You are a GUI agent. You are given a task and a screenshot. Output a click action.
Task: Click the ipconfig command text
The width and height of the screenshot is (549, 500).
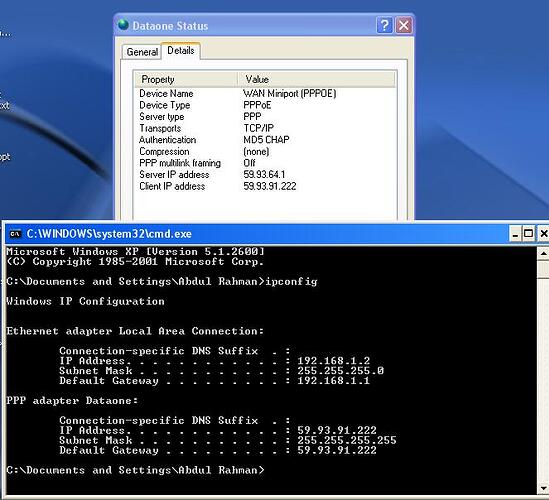pyautogui.click(x=291, y=282)
